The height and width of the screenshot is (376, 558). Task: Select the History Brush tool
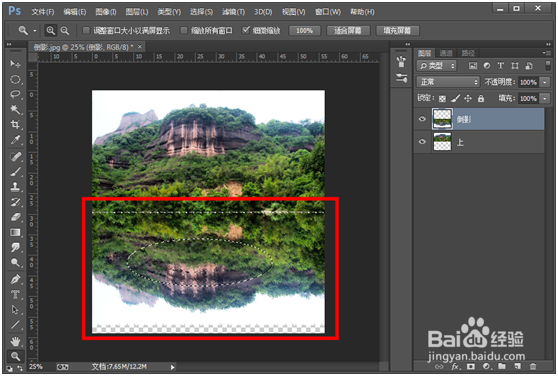point(15,202)
